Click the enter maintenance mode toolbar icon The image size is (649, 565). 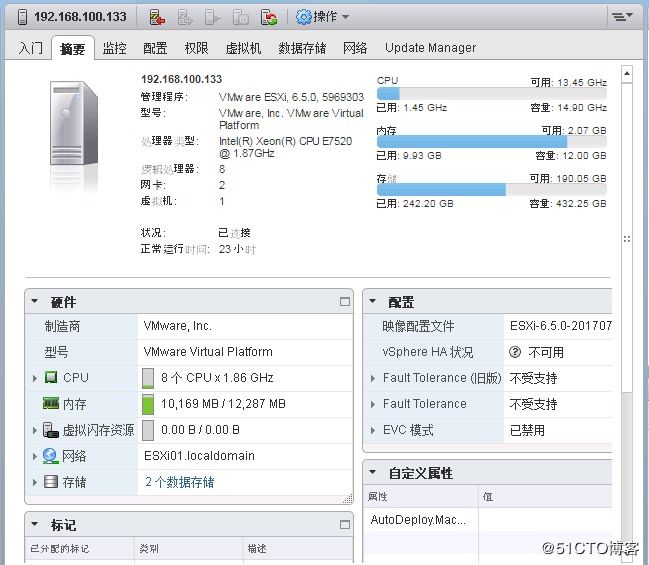[157, 17]
